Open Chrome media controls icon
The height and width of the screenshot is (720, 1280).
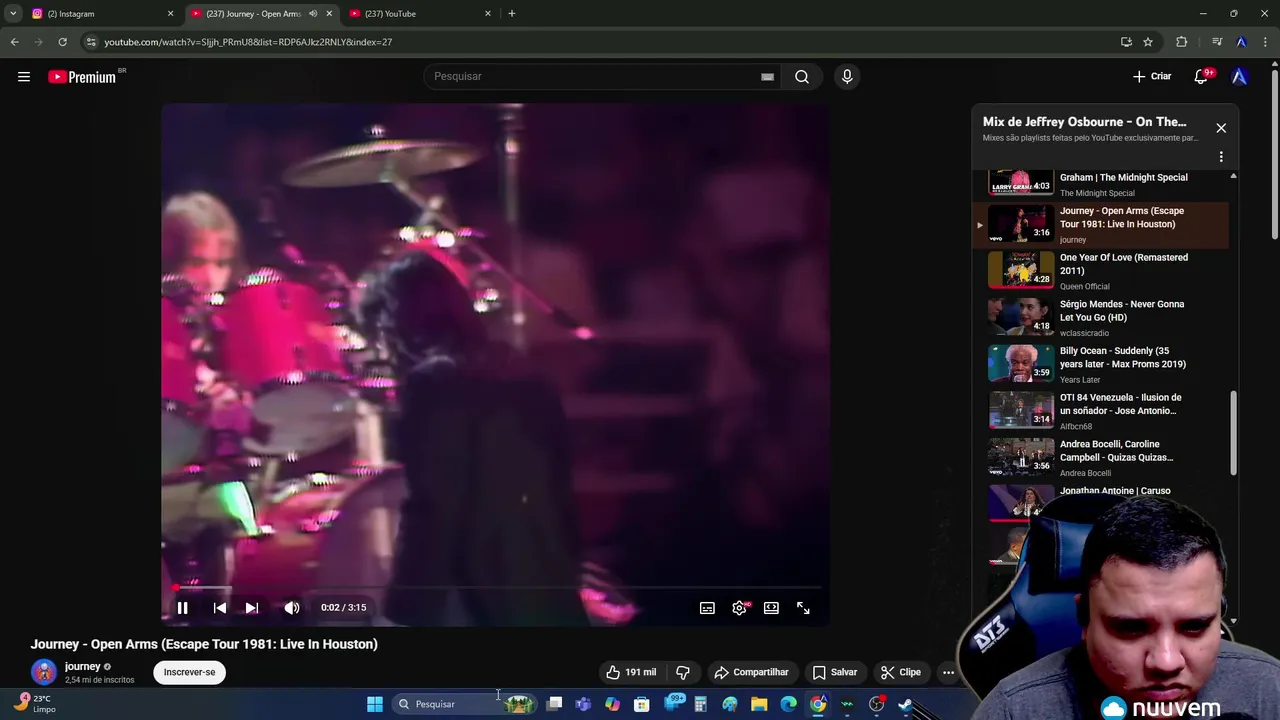click(x=1217, y=42)
